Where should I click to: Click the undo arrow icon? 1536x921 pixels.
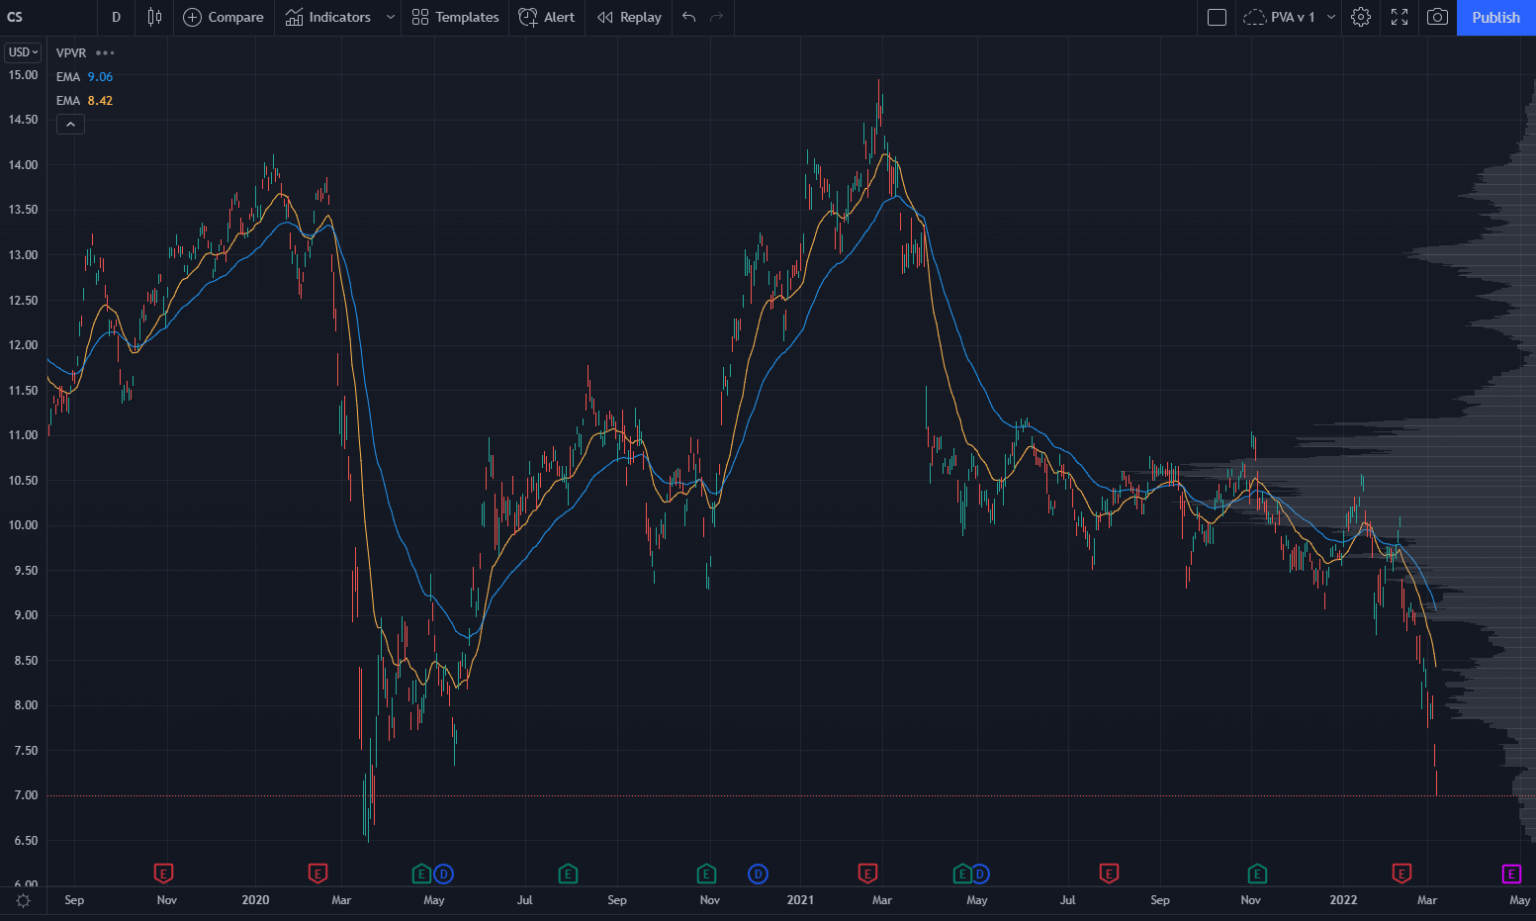[x=689, y=17]
